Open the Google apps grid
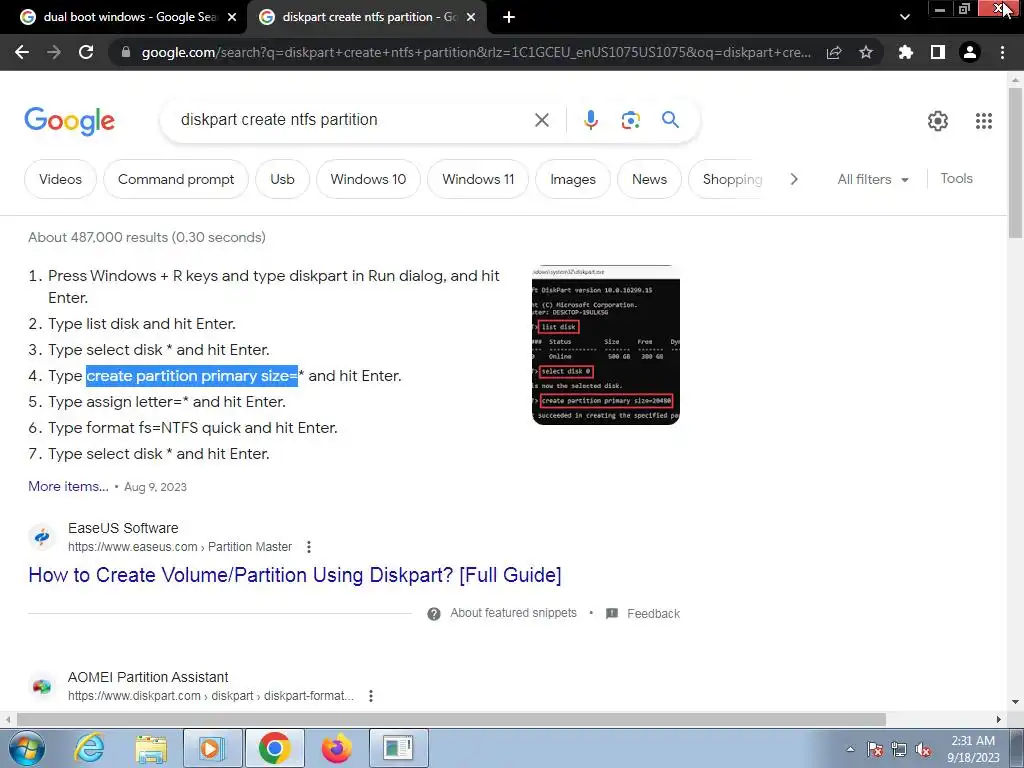This screenshot has width=1024, height=768. tap(984, 121)
